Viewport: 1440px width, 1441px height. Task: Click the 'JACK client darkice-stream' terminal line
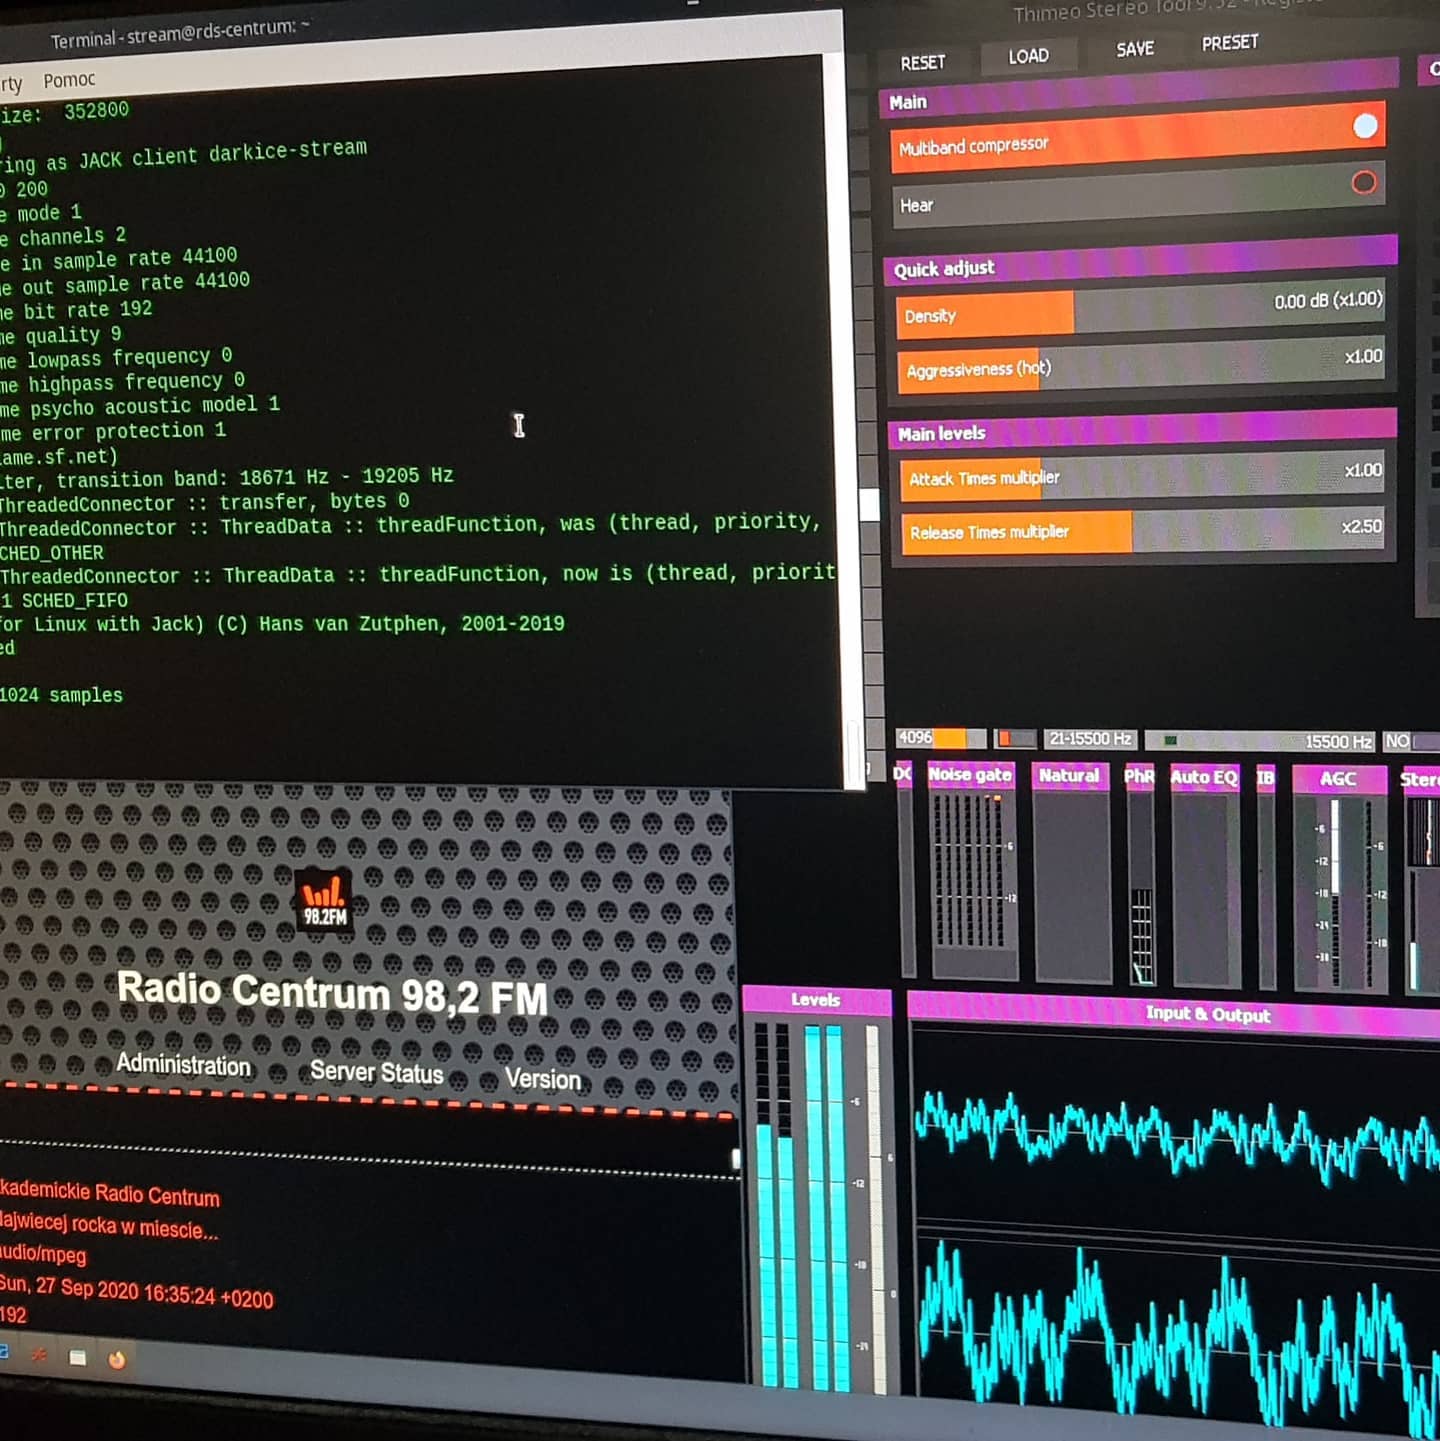click(x=183, y=157)
